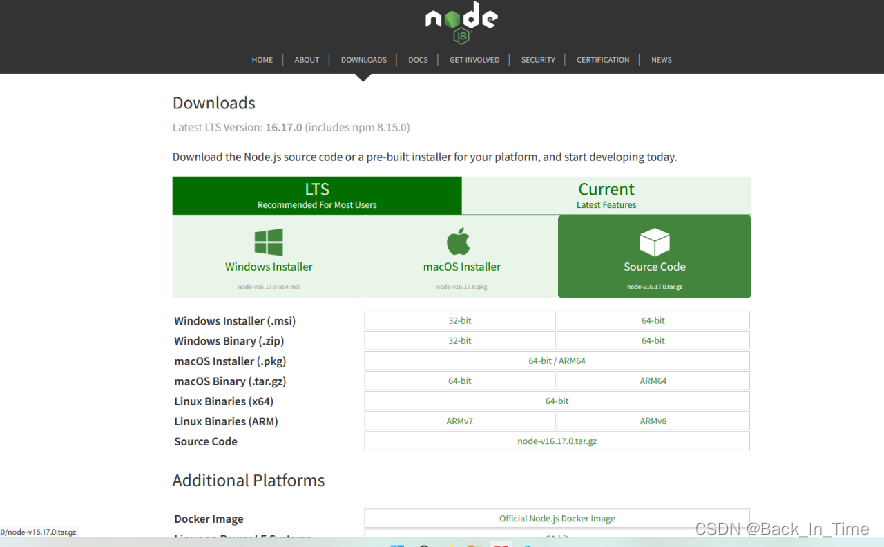Go to the DOCS page
This screenshot has width=884, height=547.
click(x=418, y=60)
